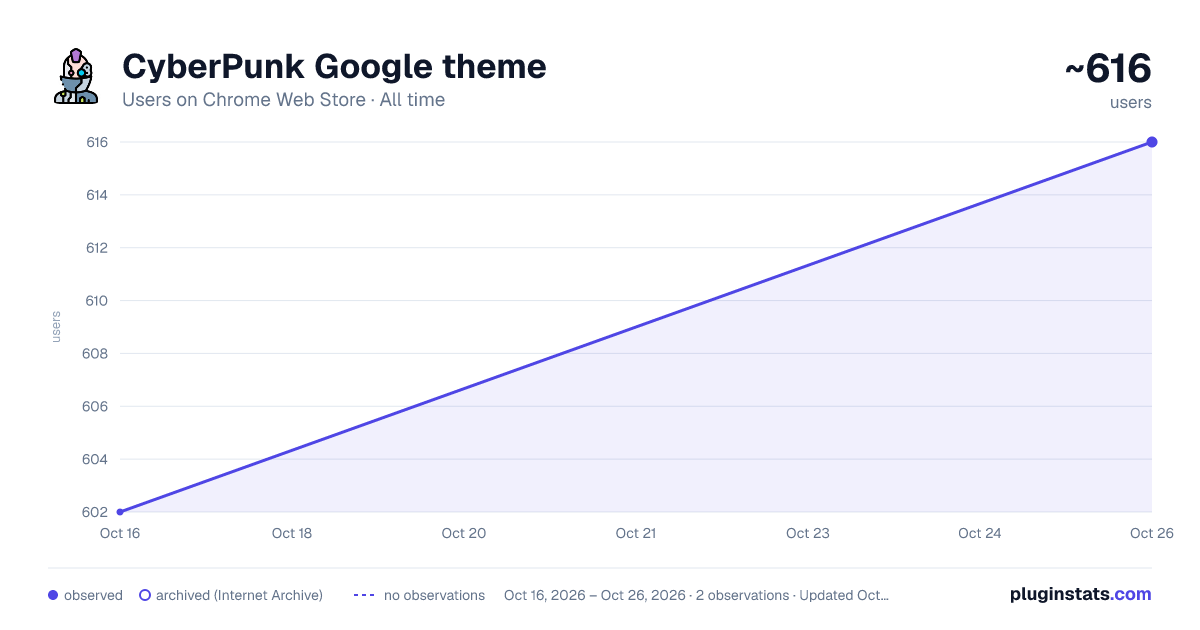The width and height of the screenshot is (1200, 630).
Task: Click the archived (Internet Archive) legend label
Action: (x=239, y=595)
